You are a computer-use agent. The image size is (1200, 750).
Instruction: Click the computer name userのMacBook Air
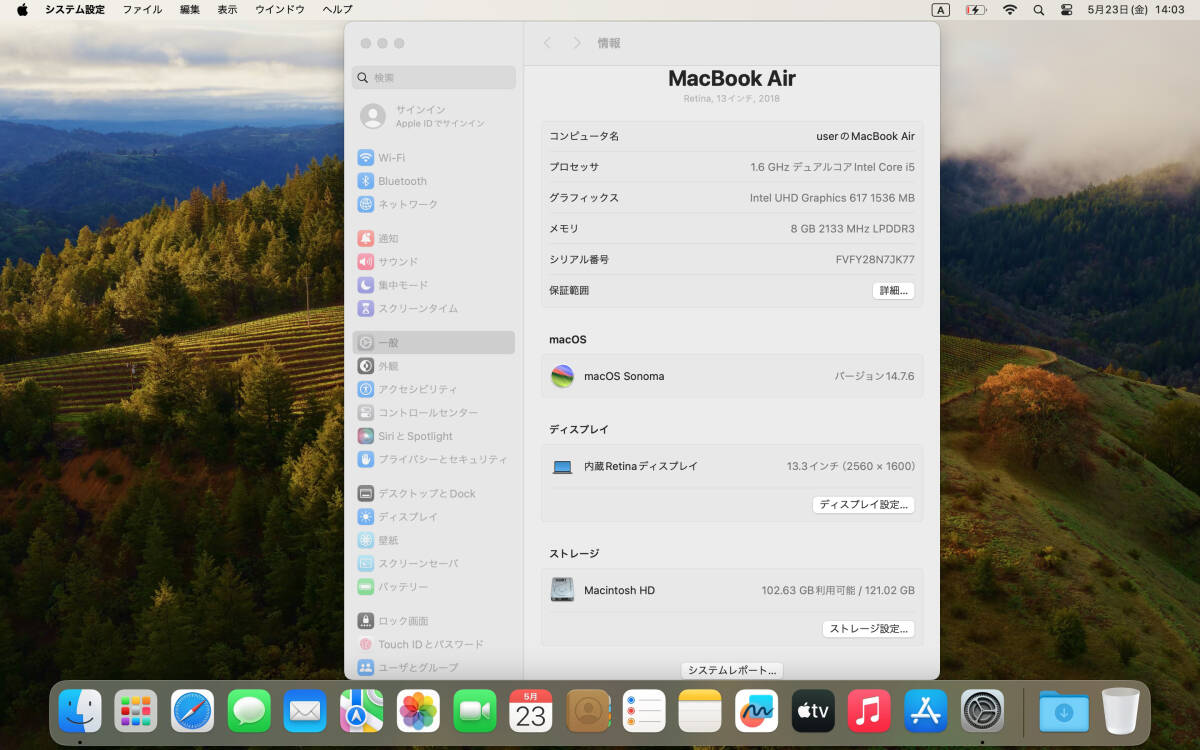click(x=865, y=136)
